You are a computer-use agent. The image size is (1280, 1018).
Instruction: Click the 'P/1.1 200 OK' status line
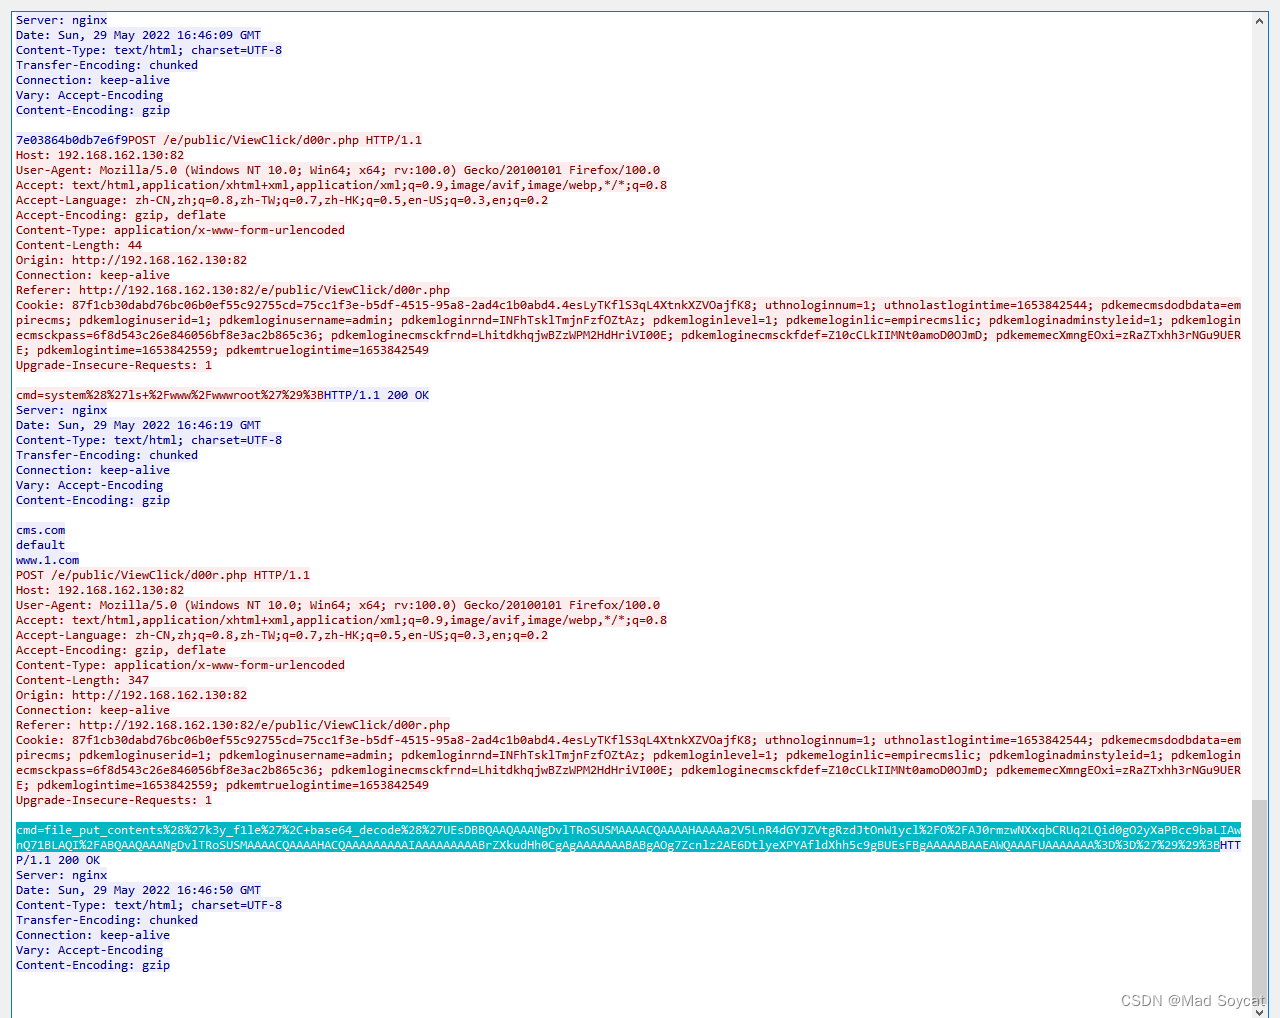tap(58, 860)
